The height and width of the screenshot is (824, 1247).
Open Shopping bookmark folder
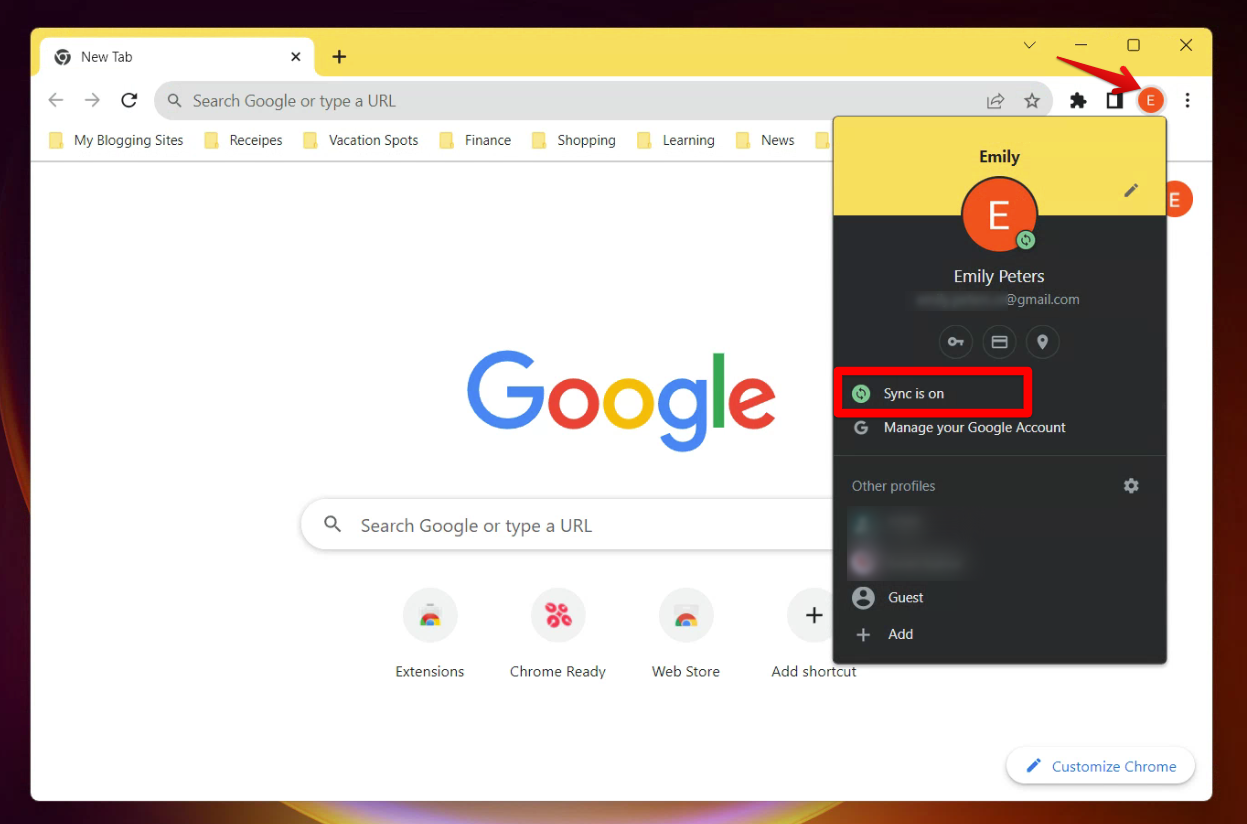pos(573,140)
